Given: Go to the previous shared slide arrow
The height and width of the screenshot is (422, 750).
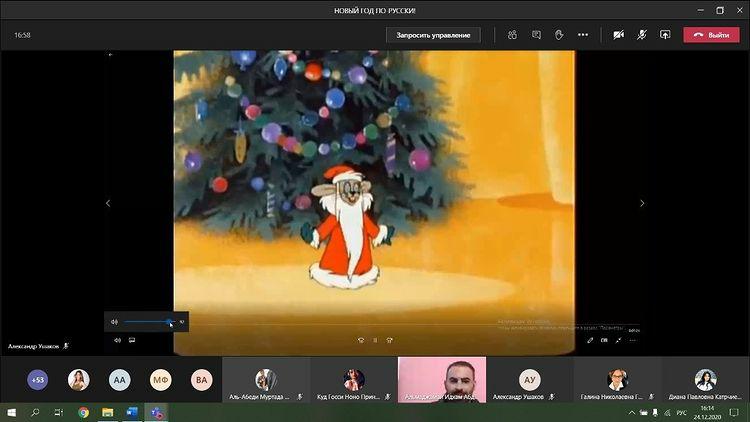Looking at the screenshot, I should [x=108, y=203].
